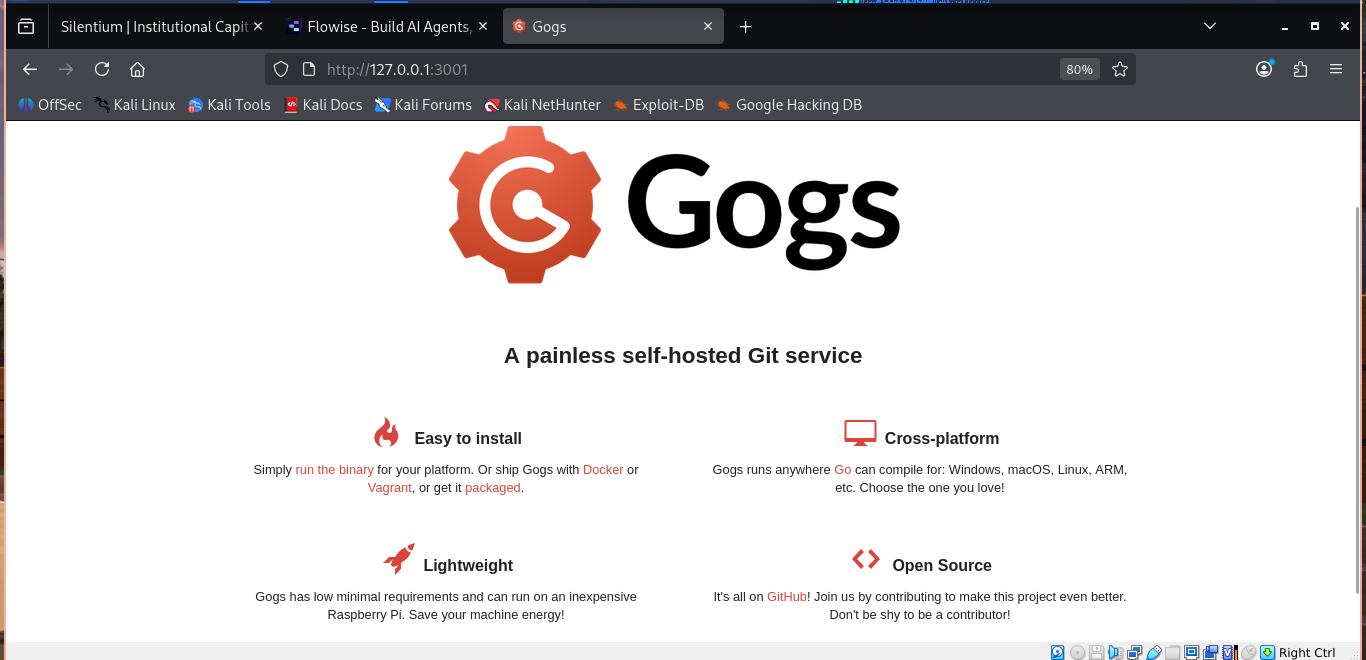Open the Kali NetHunter bookmark
This screenshot has height=660, width=1366.
coord(543,105)
